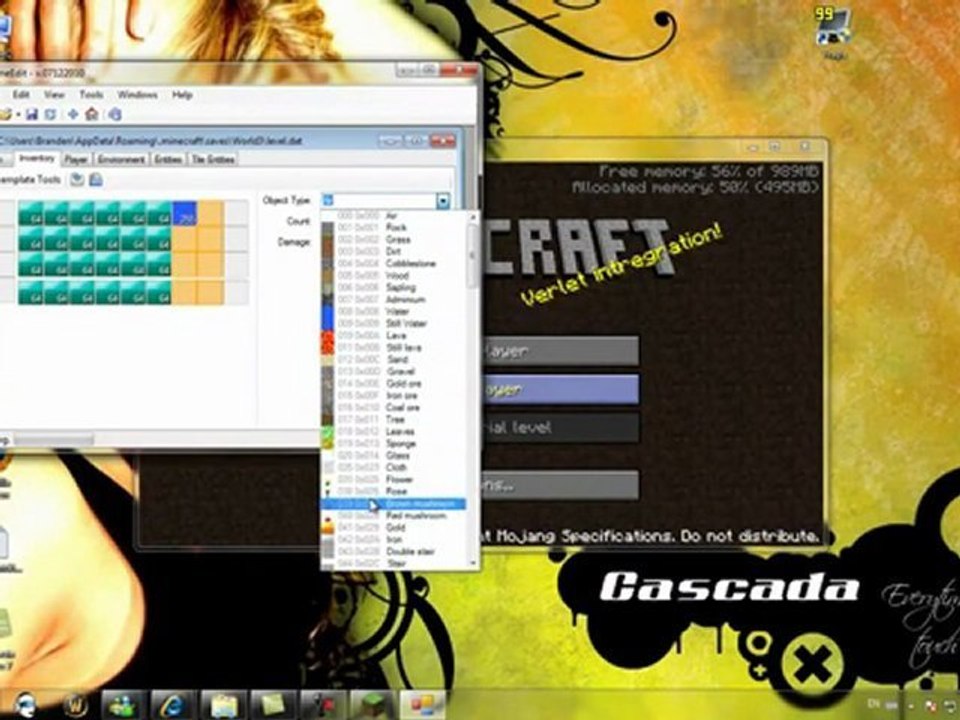Select Gold ore in the object list

pyautogui.click(x=394, y=383)
